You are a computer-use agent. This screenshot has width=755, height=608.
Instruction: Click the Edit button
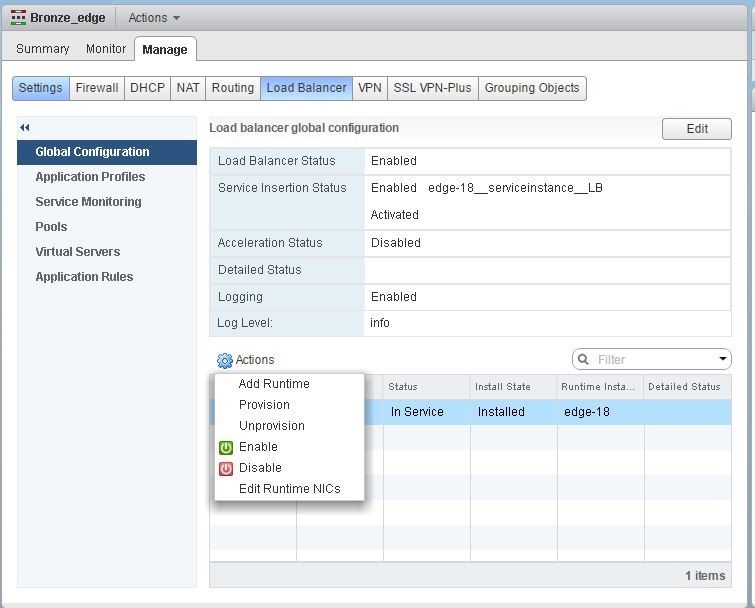[x=697, y=129]
